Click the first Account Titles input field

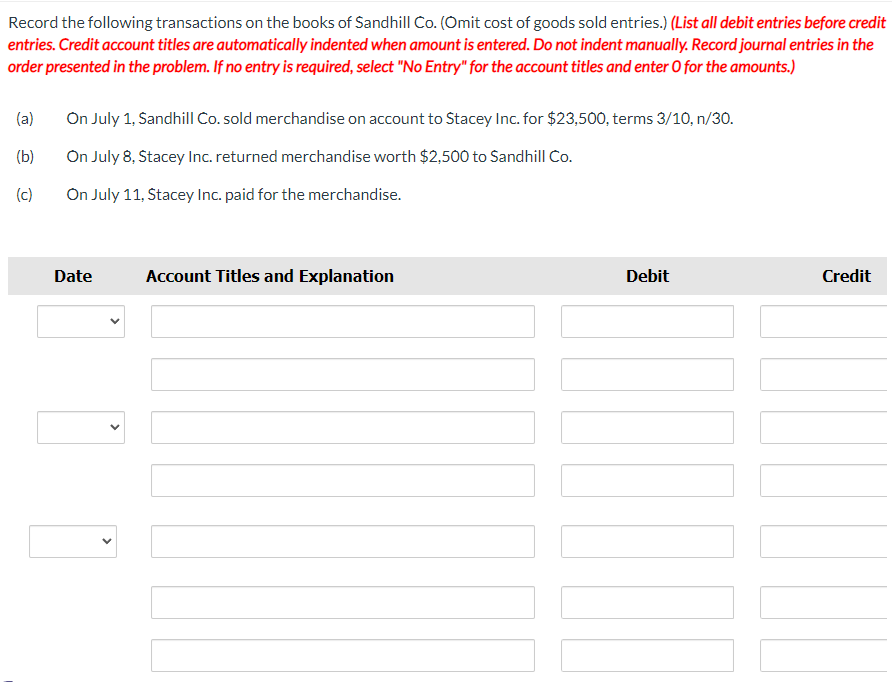[x=342, y=321]
